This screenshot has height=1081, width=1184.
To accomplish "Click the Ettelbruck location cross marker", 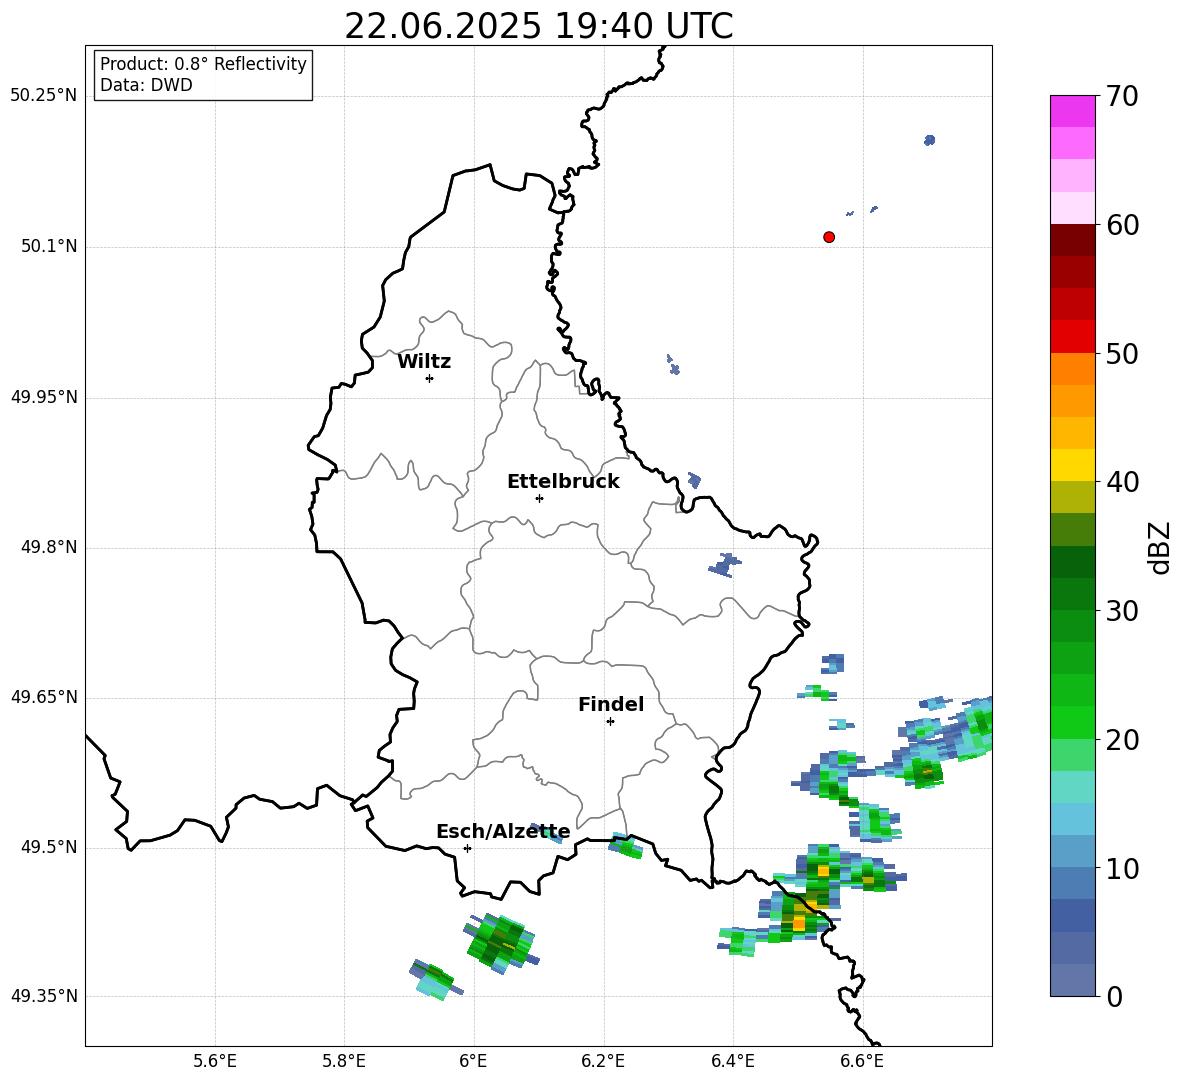I will 539,498.
